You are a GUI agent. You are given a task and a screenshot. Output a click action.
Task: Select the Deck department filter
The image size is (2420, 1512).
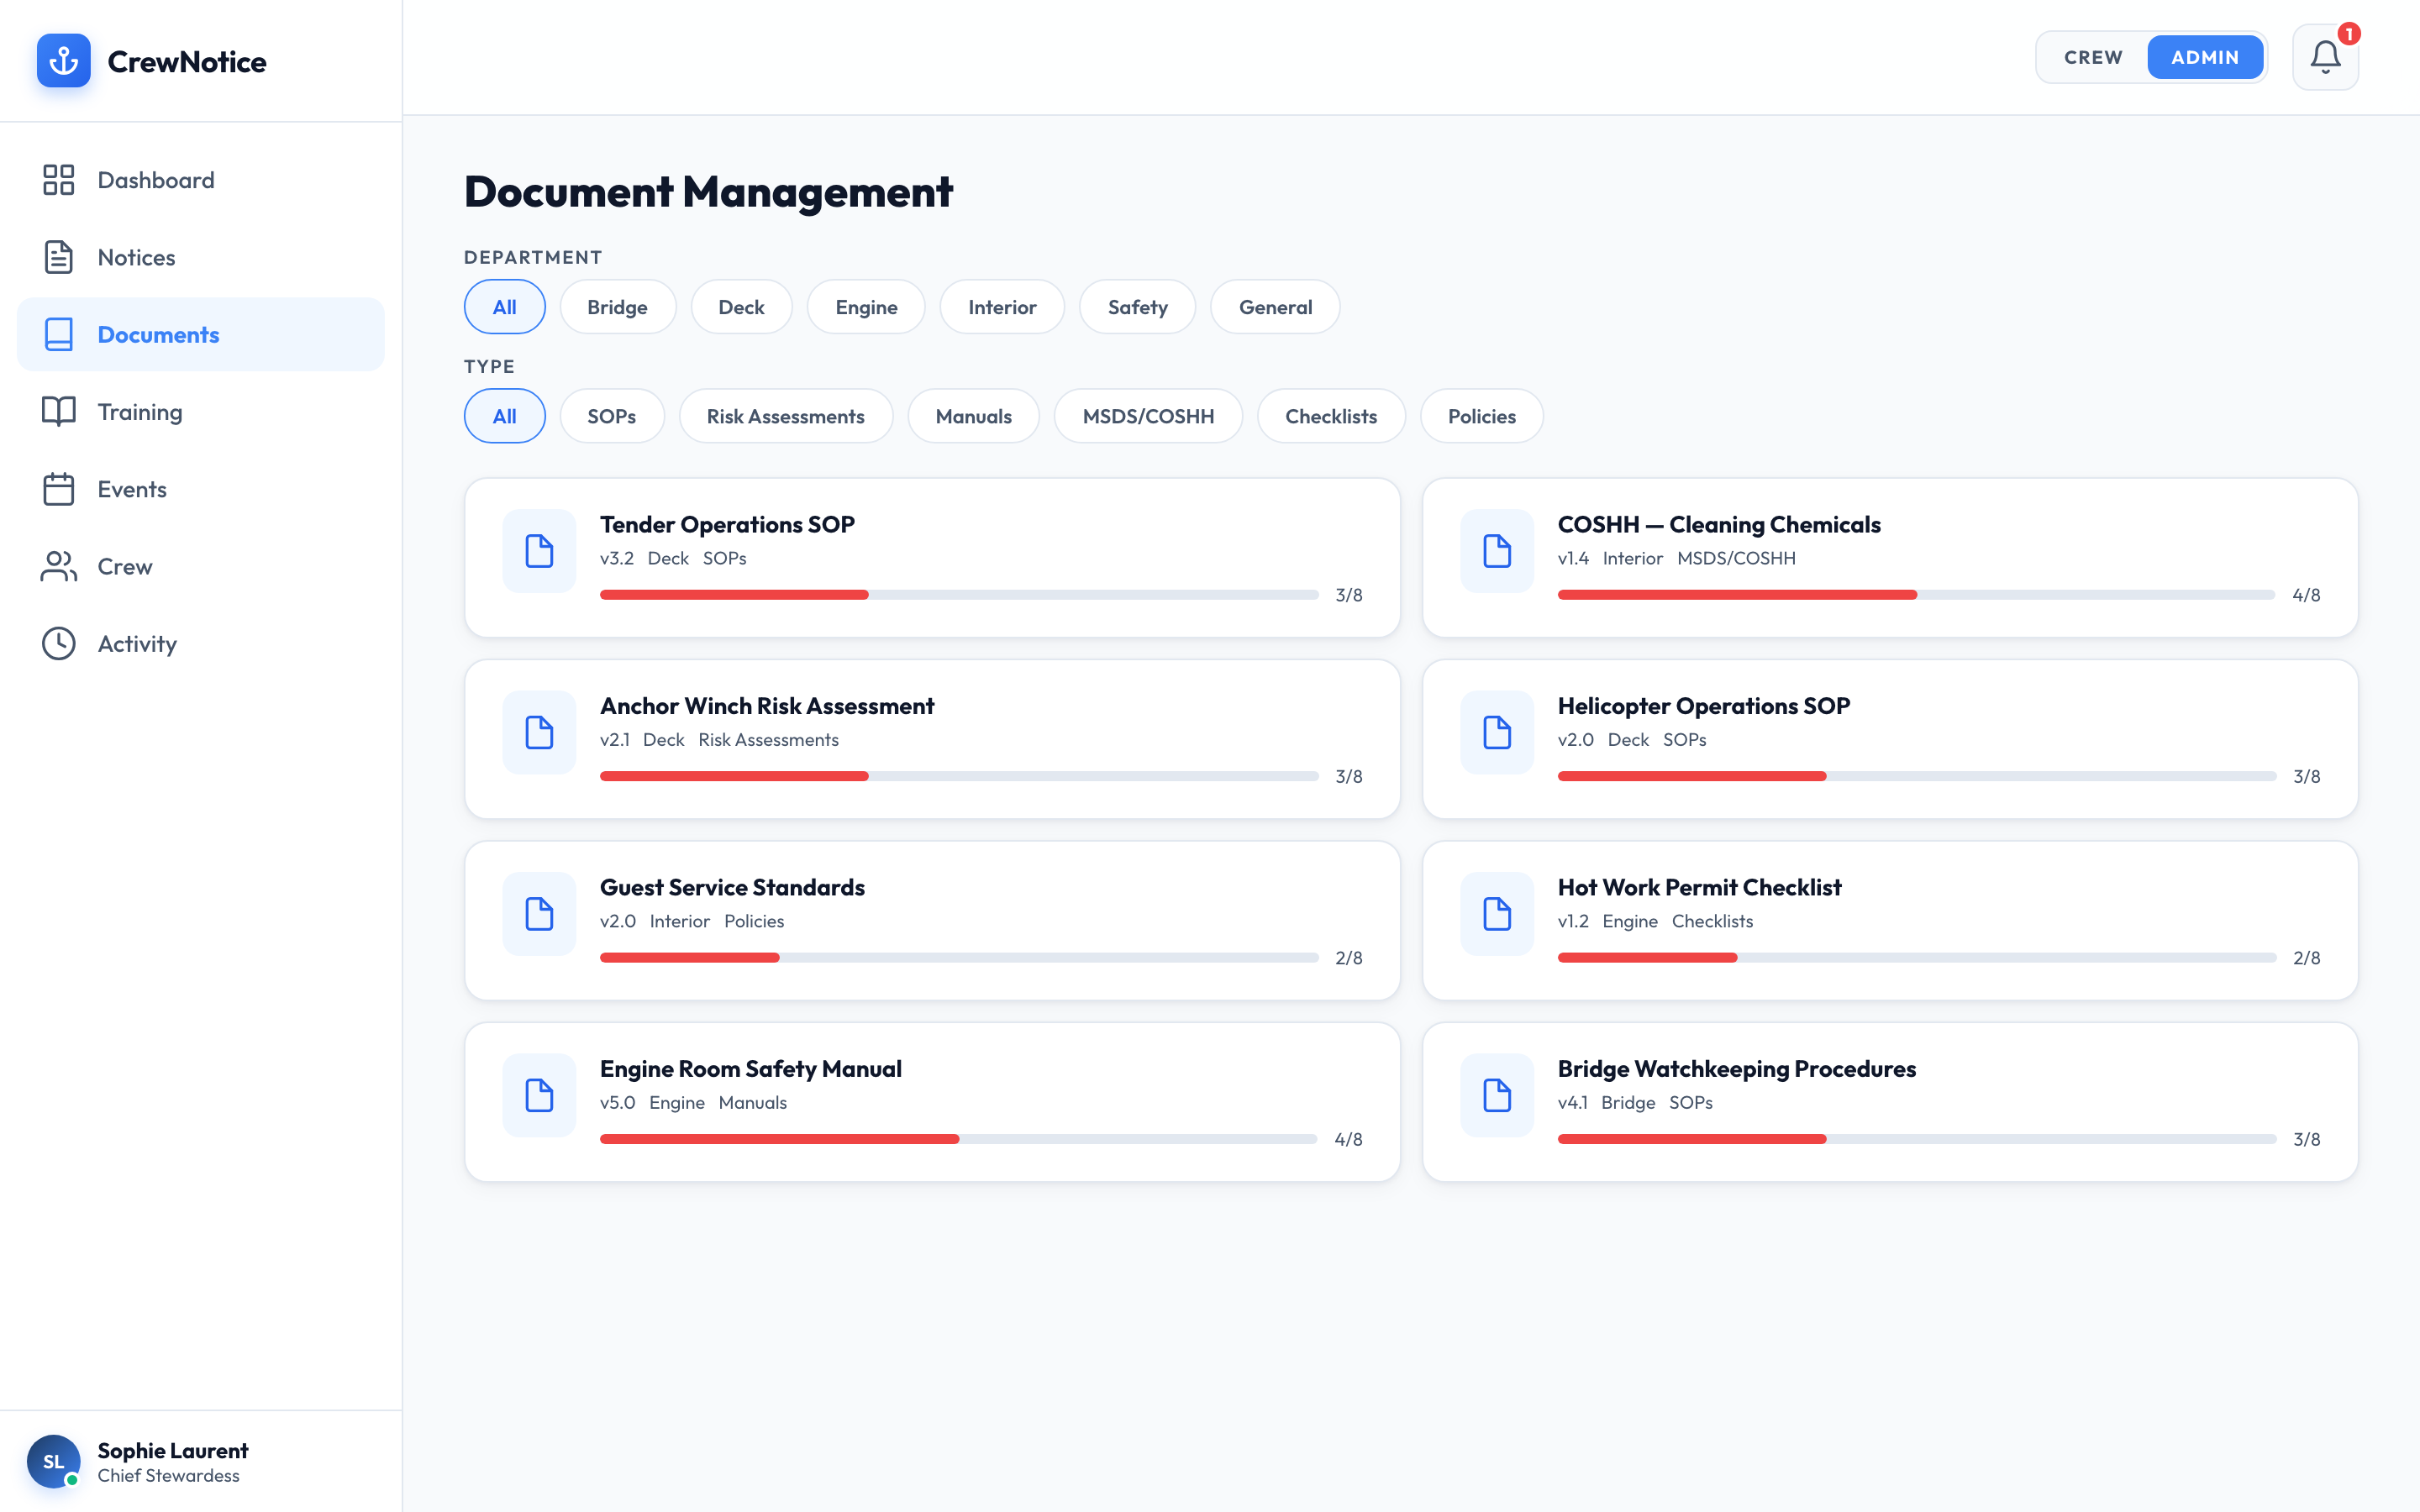pyautogui.click(x=741, y=306)
